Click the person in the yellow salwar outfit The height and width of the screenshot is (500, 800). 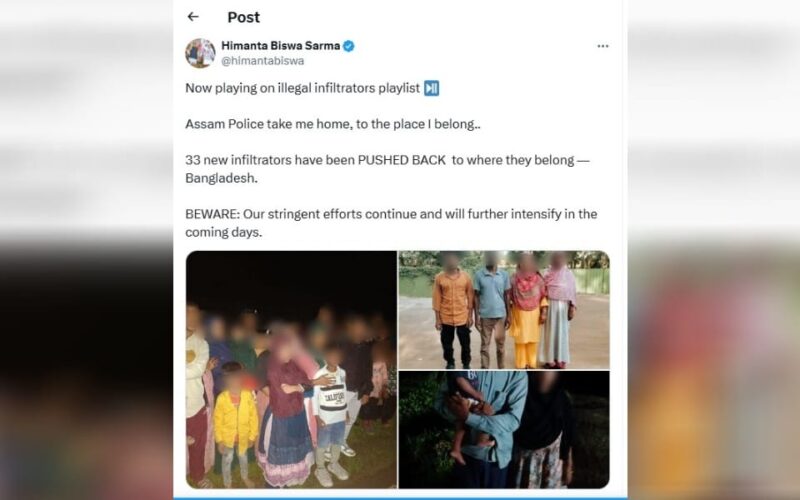tap(526, 315)
